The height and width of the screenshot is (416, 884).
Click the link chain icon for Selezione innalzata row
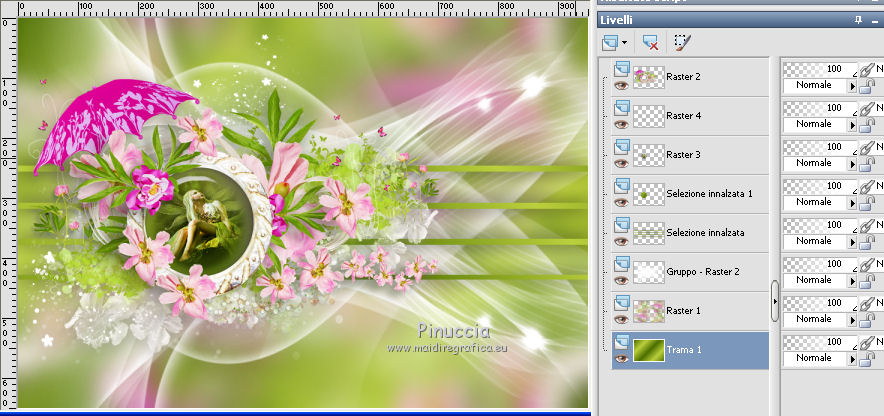click(x=867, y=225)
